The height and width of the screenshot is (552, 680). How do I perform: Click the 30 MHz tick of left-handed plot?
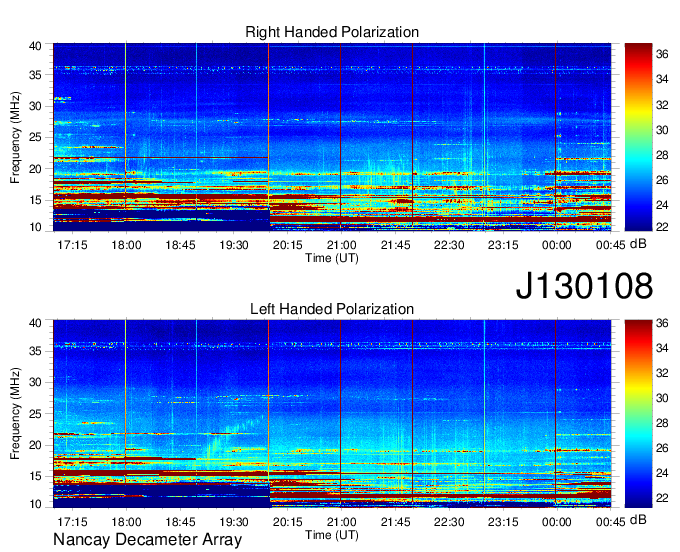click(35, 382)
